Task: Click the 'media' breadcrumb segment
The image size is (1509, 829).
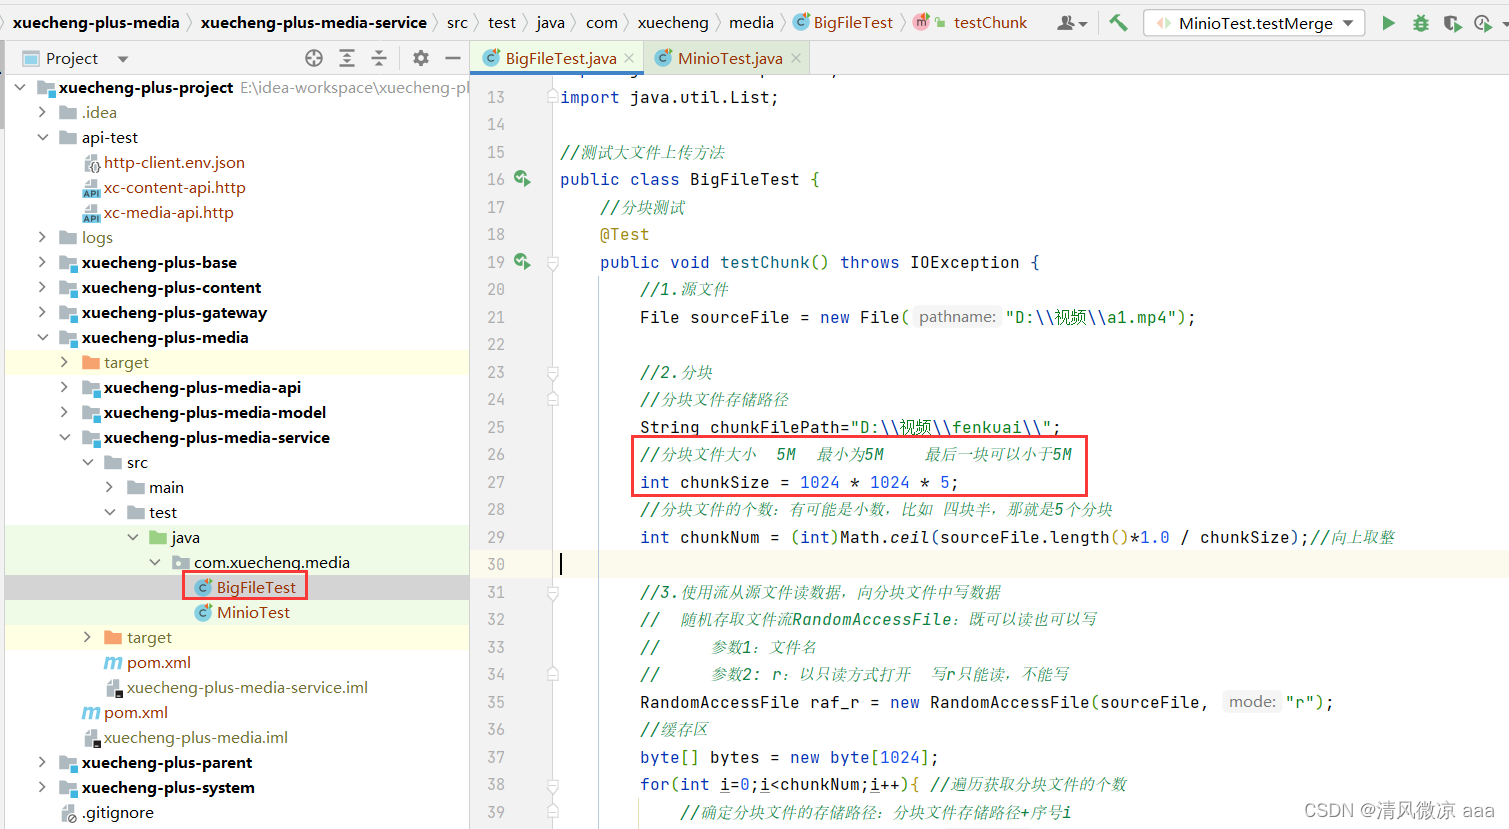Action: pos(751,22)
